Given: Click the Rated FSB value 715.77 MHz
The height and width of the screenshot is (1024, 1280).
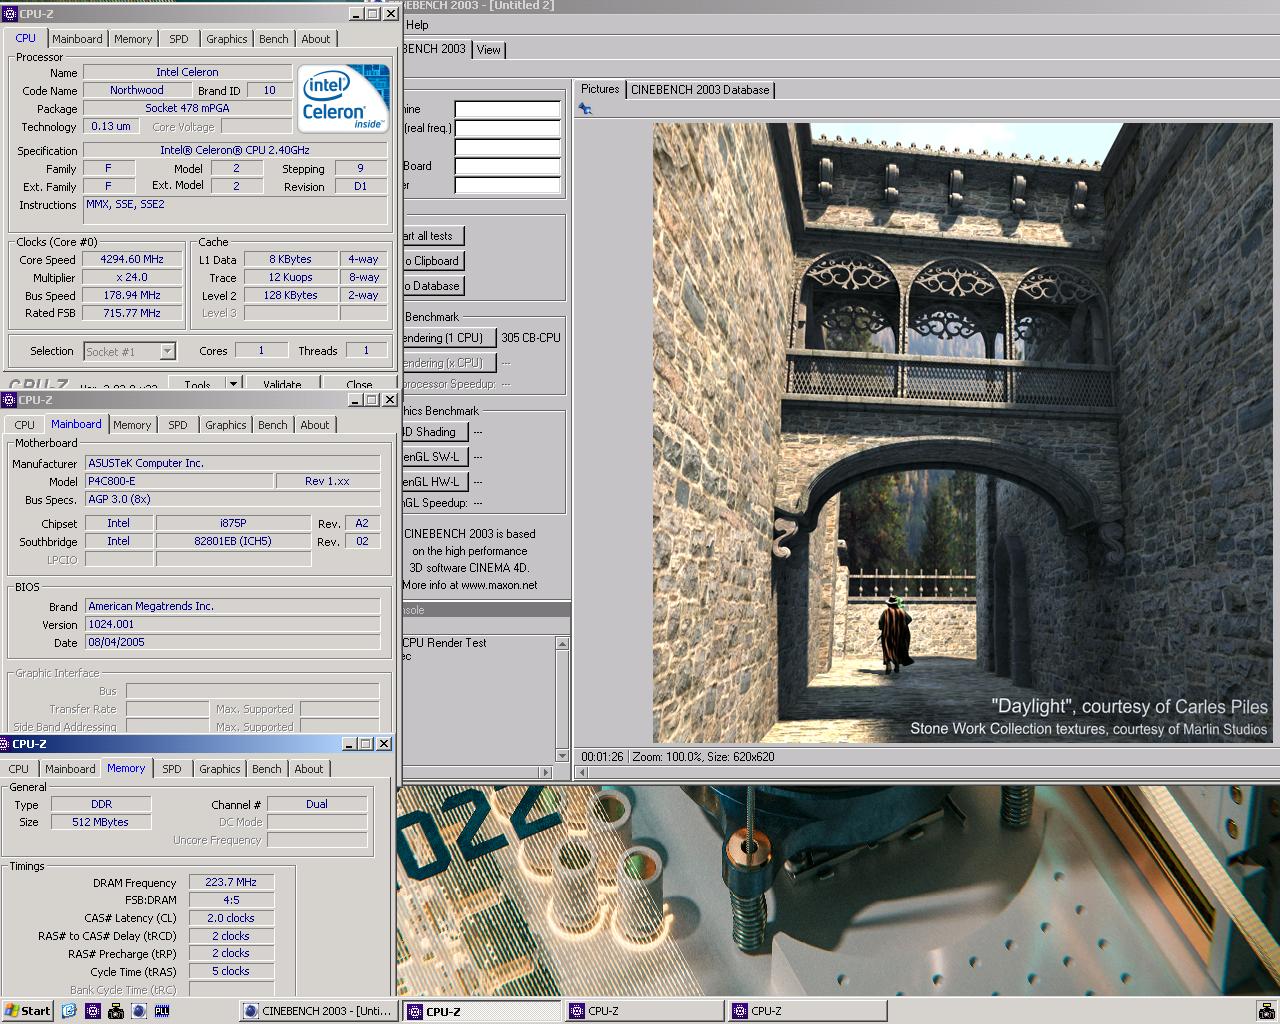Looking at the screenshot, I should [131, 313].
